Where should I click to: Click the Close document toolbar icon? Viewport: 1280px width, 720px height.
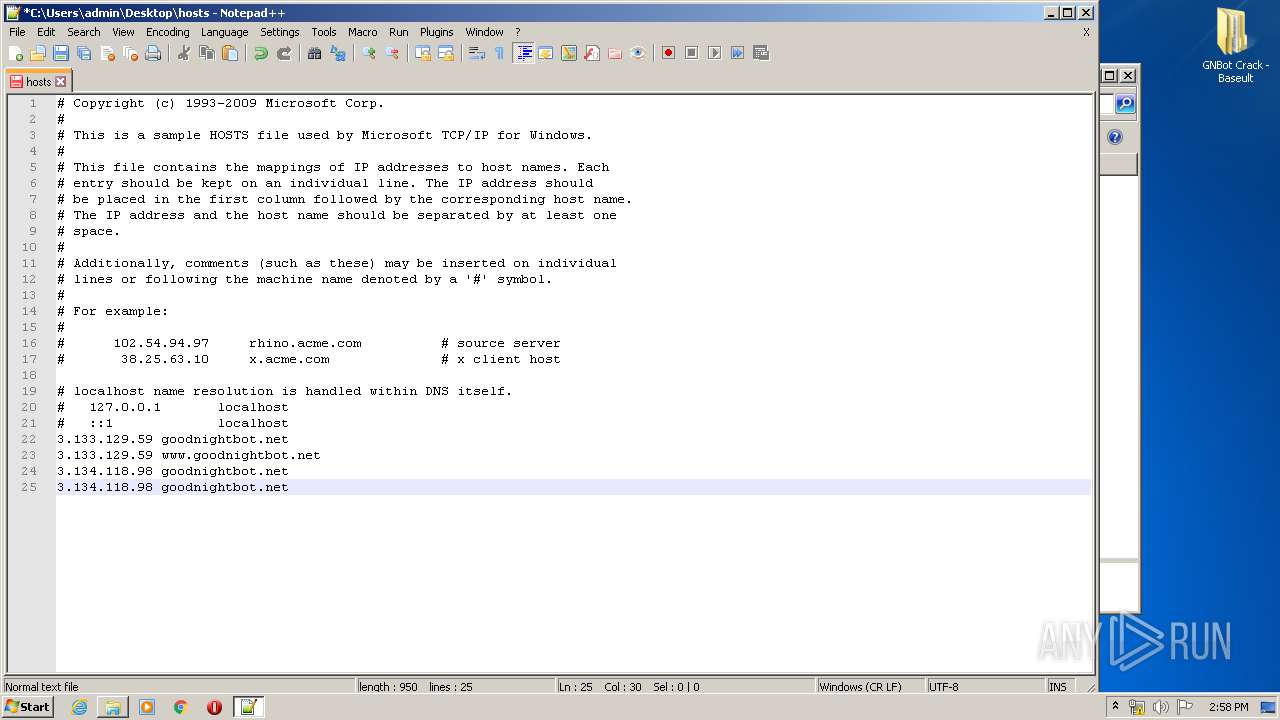[x=107, y=53]
